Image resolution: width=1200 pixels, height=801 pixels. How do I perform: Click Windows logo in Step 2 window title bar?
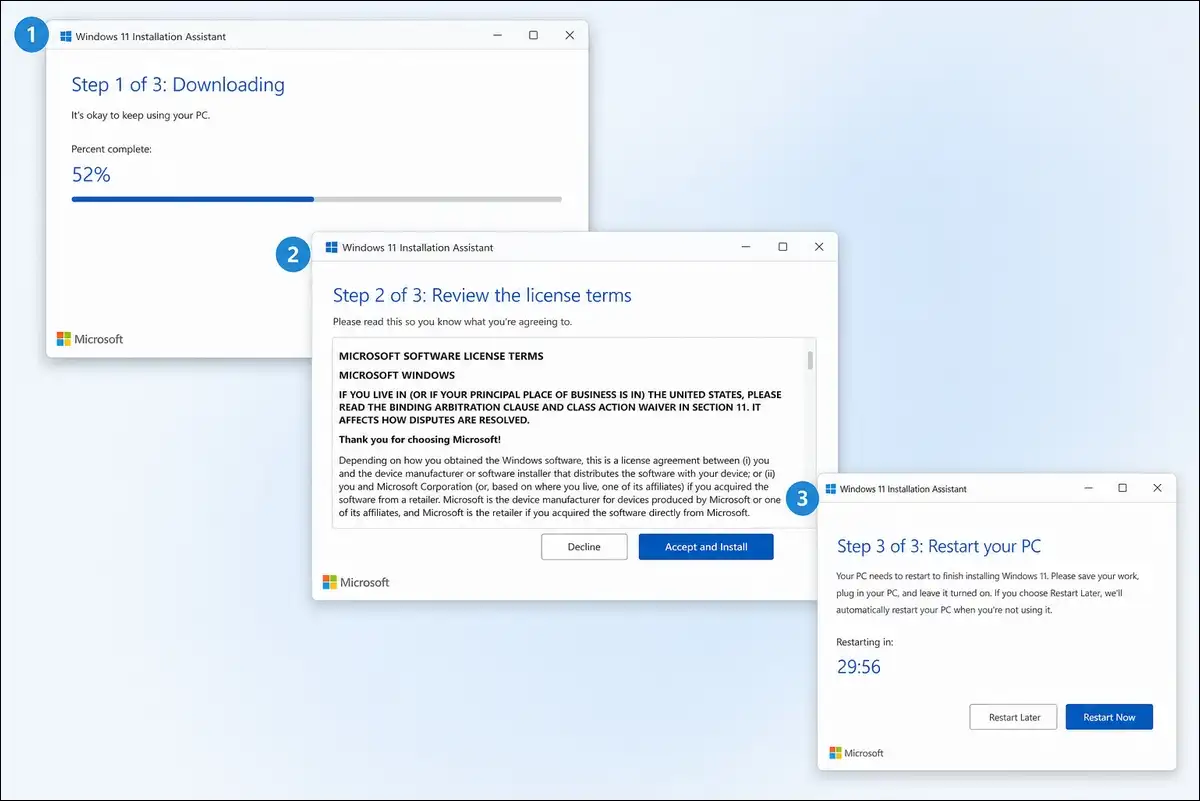point(331,247)
